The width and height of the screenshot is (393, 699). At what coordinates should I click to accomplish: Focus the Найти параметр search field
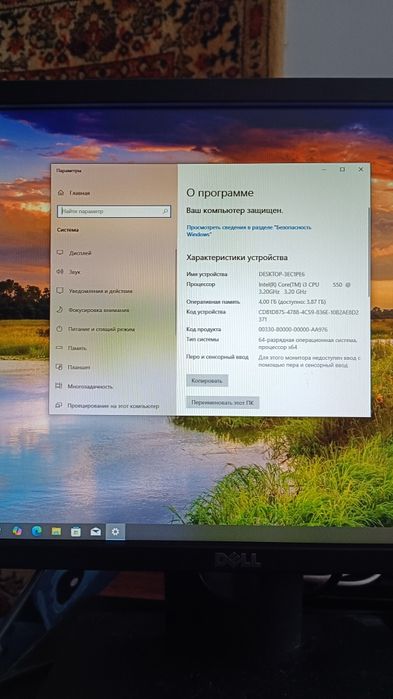pyautogui.click(x=114, y=211)
